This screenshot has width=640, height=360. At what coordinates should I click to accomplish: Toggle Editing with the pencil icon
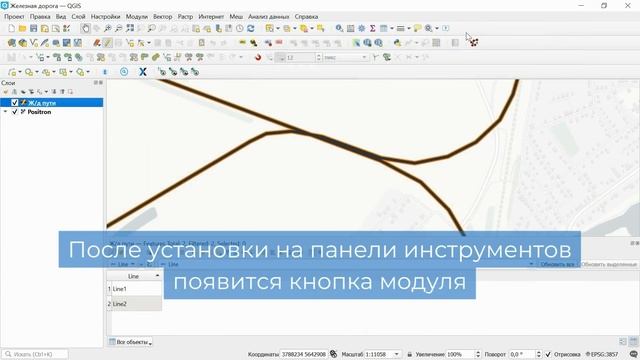coord(107,42)
